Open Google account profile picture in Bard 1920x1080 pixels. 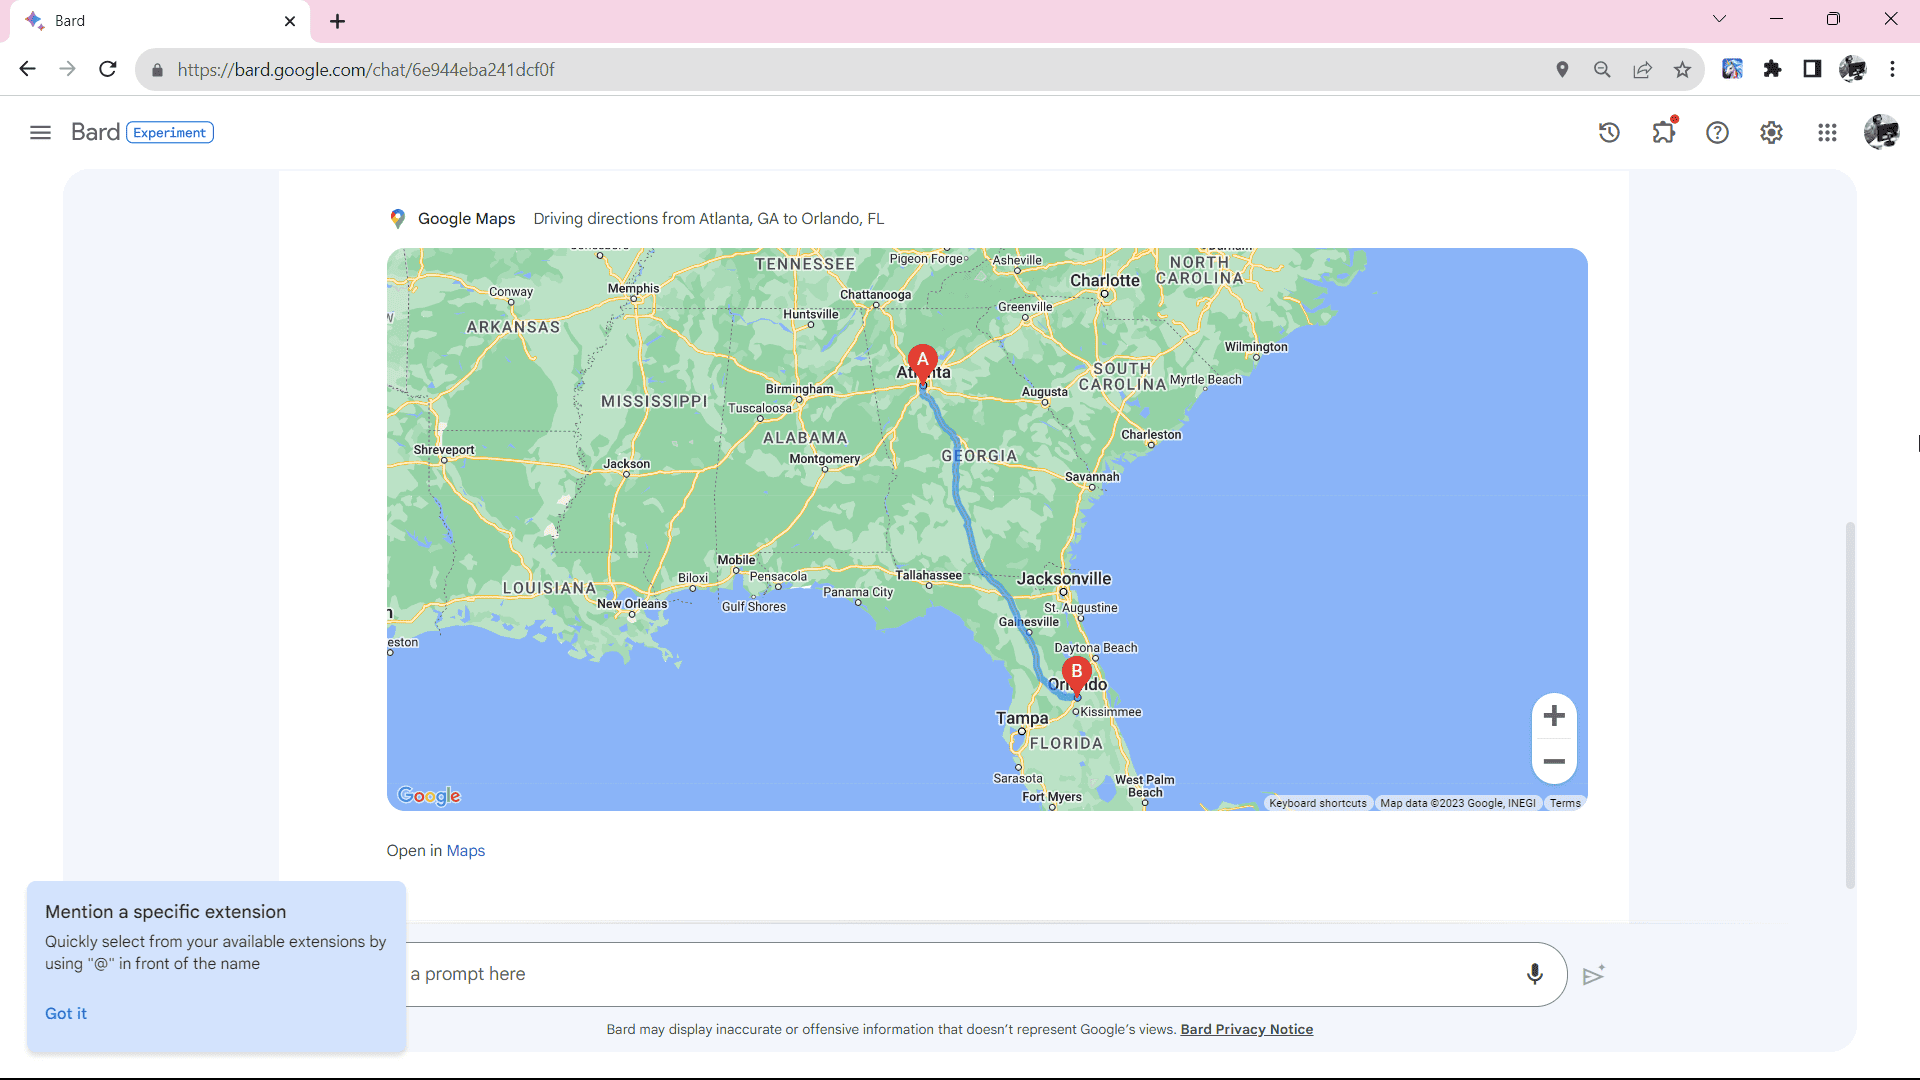[1881, 132]
